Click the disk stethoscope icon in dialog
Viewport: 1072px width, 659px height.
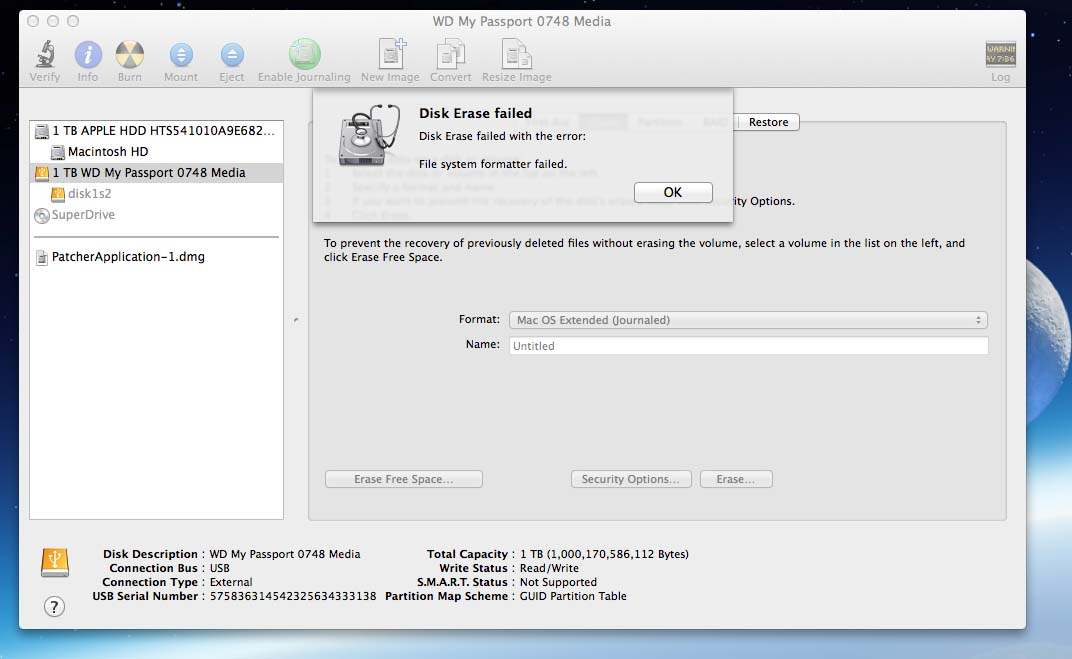point(369,135)
